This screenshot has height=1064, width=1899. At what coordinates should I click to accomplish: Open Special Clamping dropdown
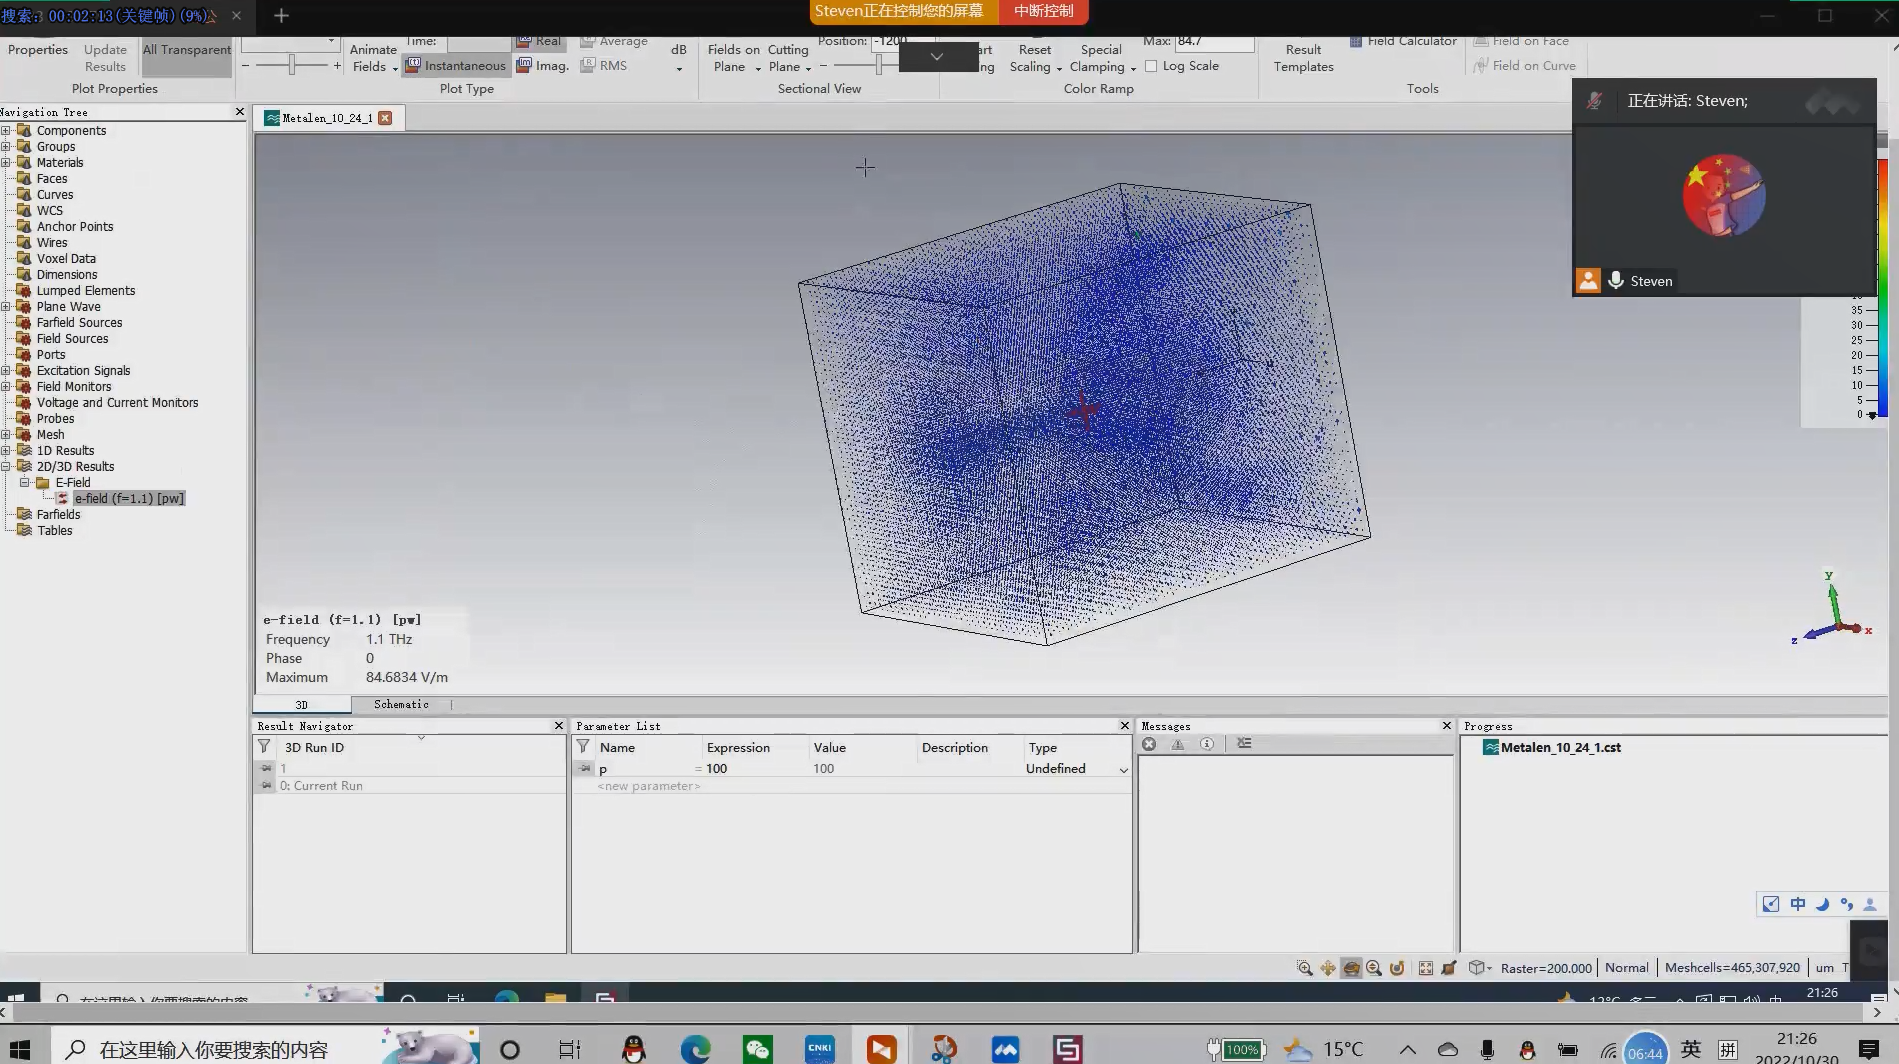pos(1102,58)
